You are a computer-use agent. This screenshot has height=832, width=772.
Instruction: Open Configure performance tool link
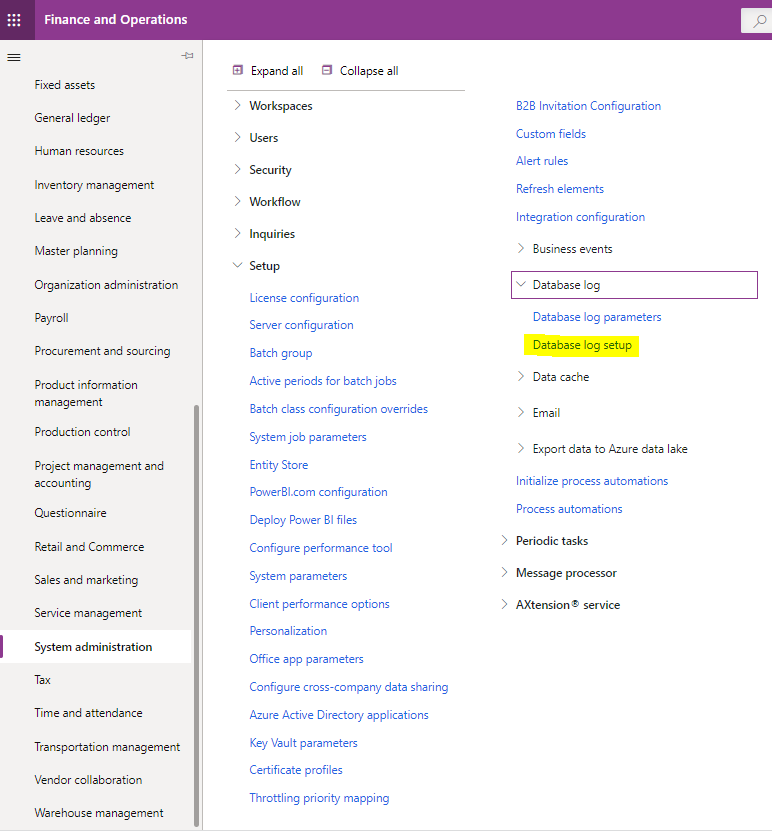tap(321, 548)
